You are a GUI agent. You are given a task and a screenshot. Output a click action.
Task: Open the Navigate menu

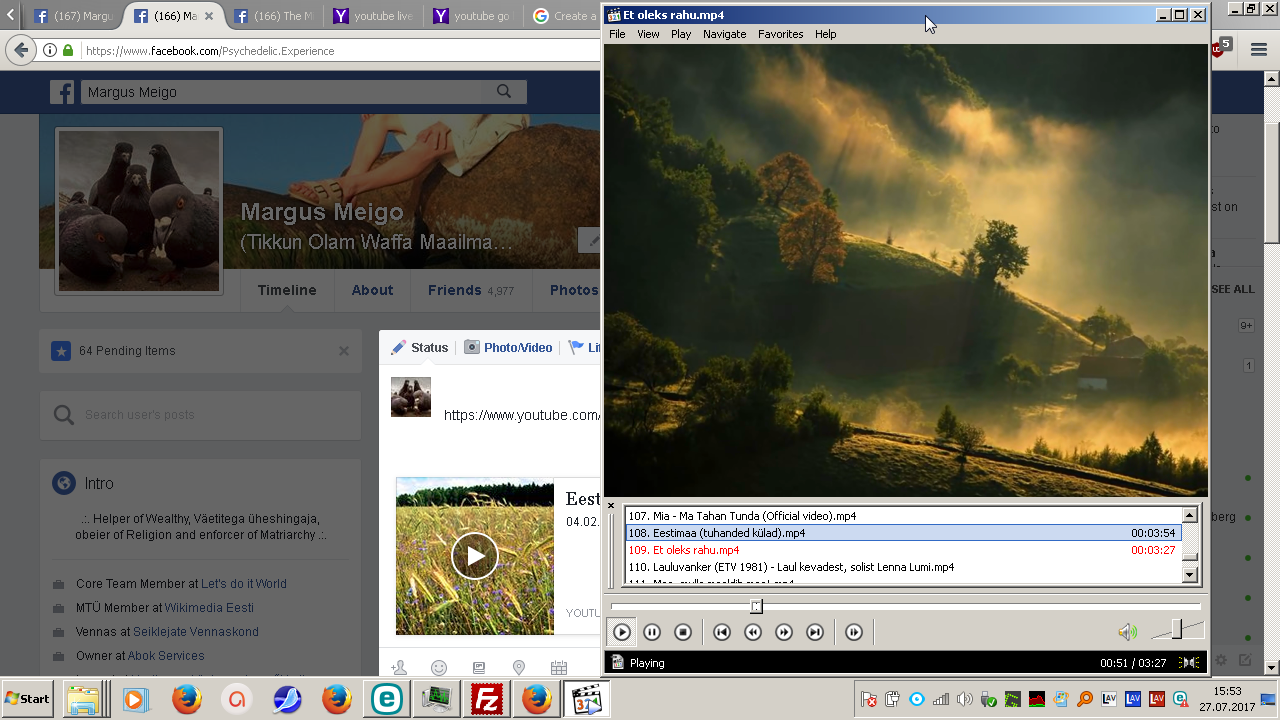pos(724,34)
